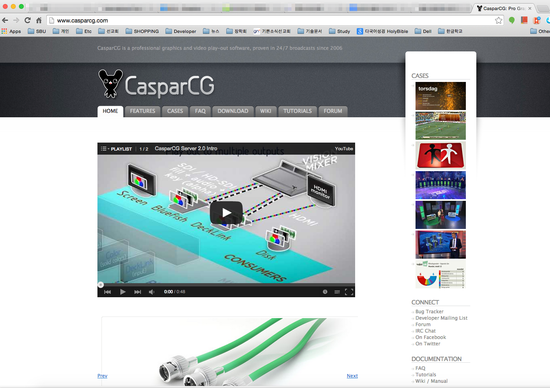
Task: Click the YouTube logo on the video
Action: 344,149
